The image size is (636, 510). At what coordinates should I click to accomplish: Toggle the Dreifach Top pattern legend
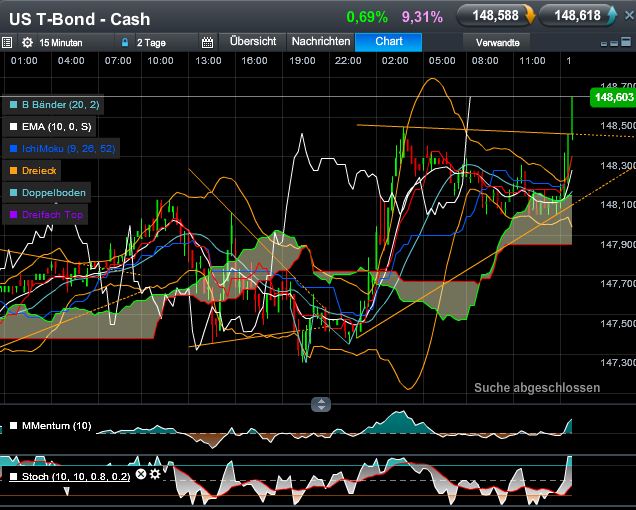47,214
